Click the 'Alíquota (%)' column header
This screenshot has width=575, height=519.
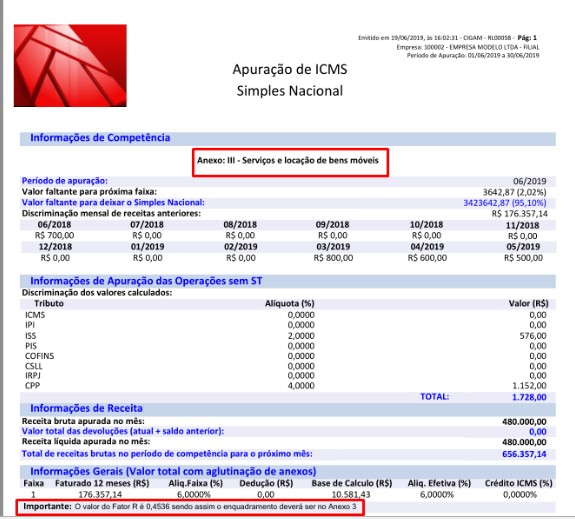(x=290, y=303)
